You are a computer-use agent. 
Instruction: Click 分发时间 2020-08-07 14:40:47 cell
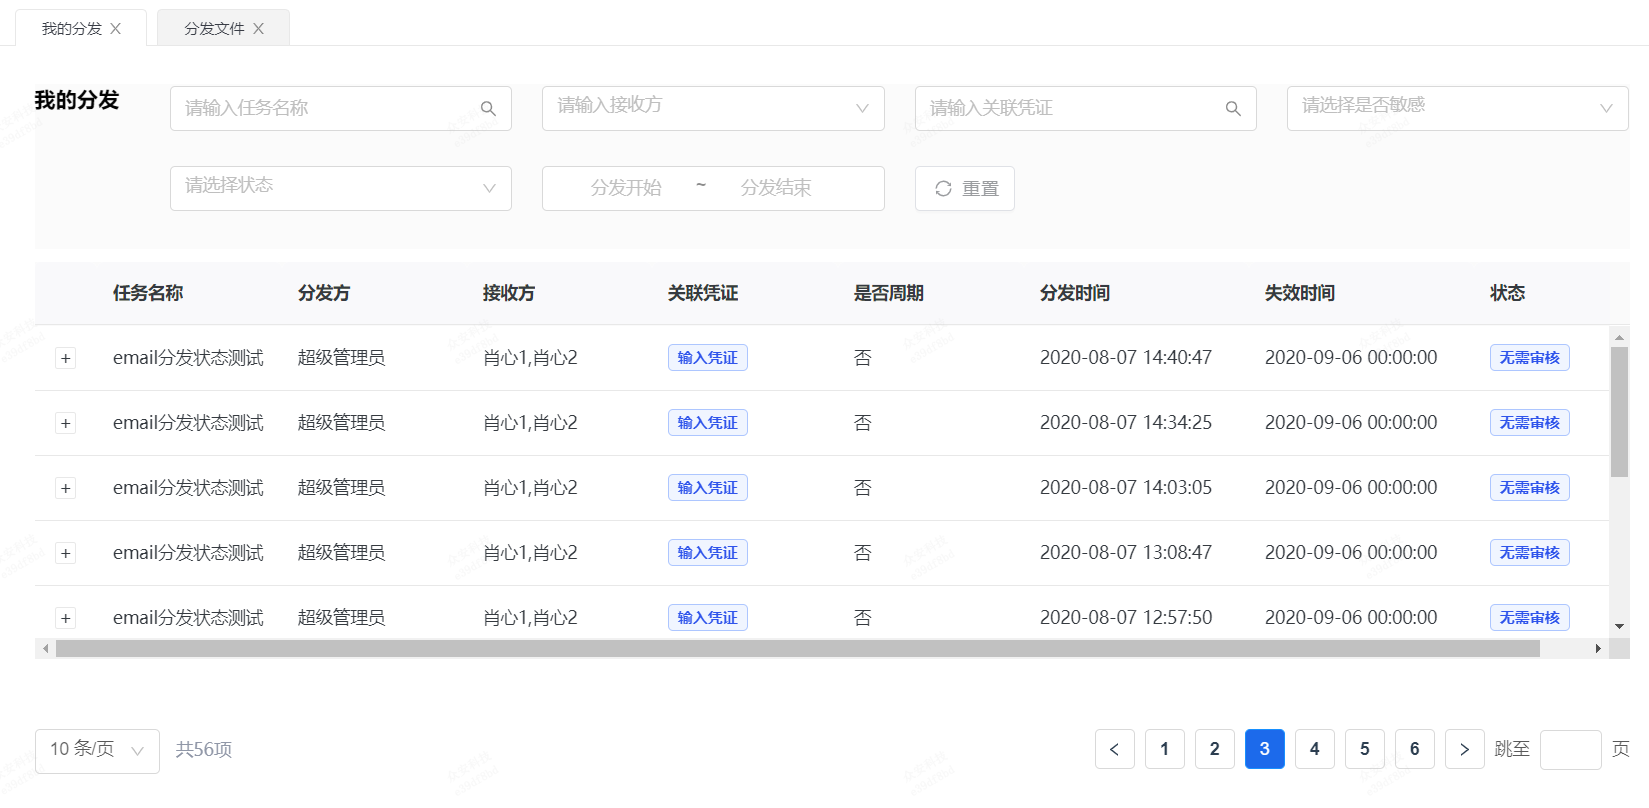coord(1126,358)
